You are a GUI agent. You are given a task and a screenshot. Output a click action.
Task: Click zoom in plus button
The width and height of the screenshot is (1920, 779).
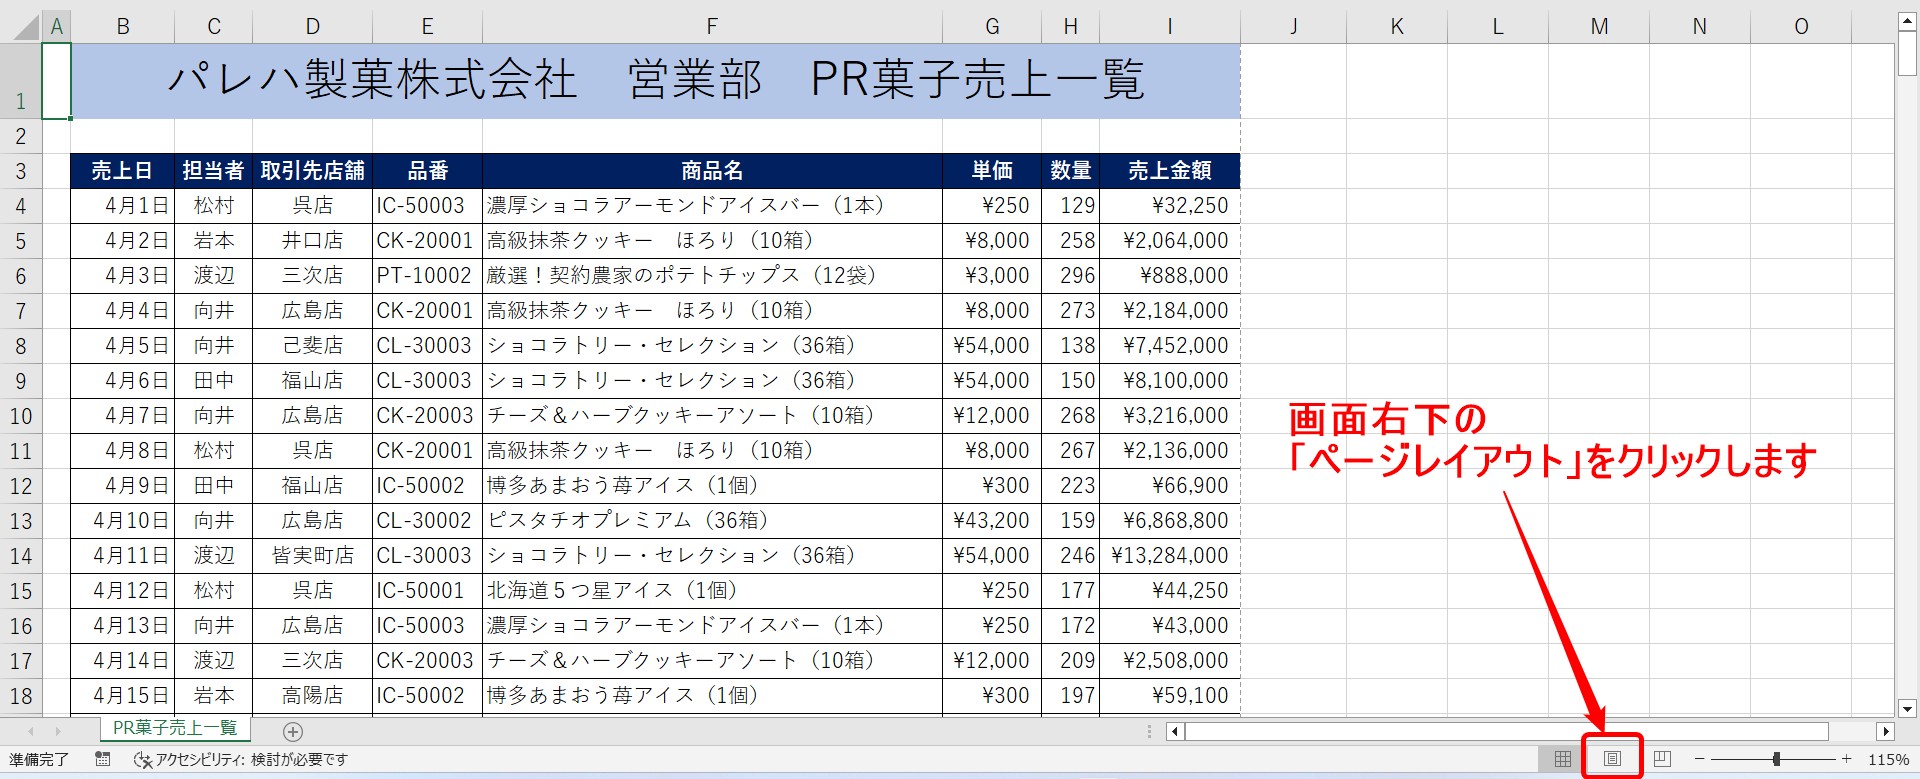click(x=1847, y=759)
